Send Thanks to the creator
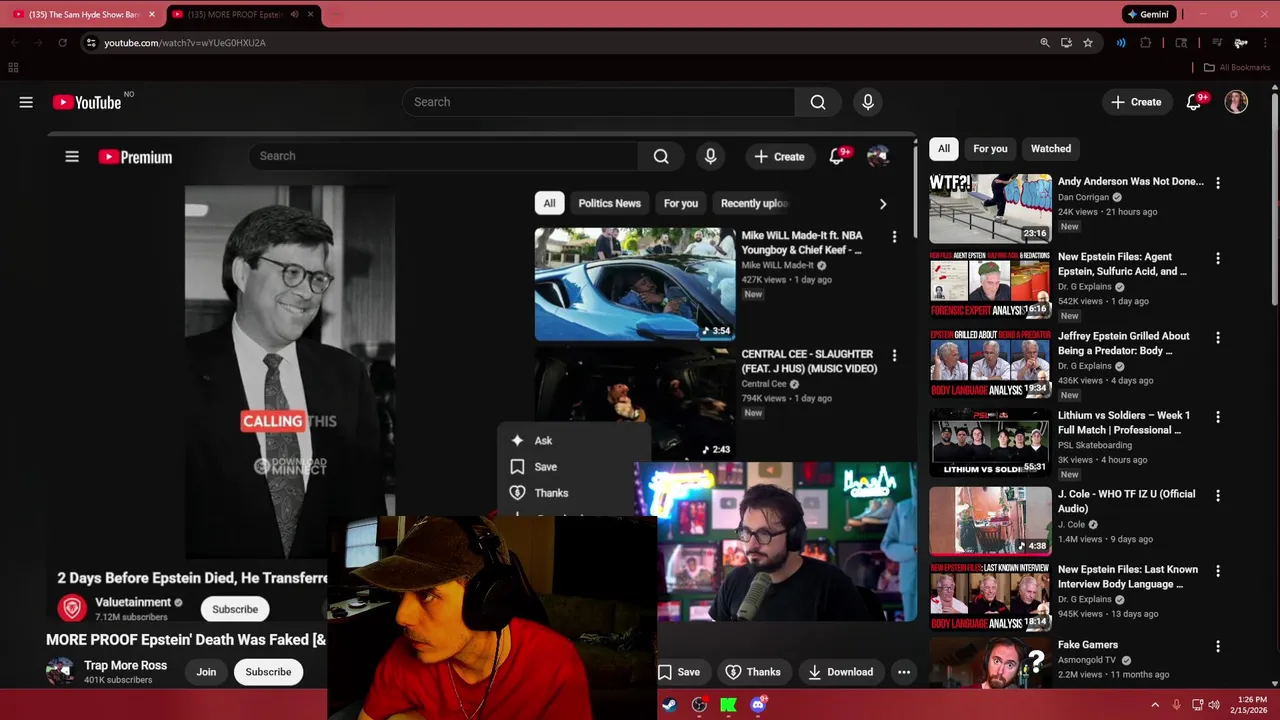This screenshot has width=1280, height=720. 753,672
